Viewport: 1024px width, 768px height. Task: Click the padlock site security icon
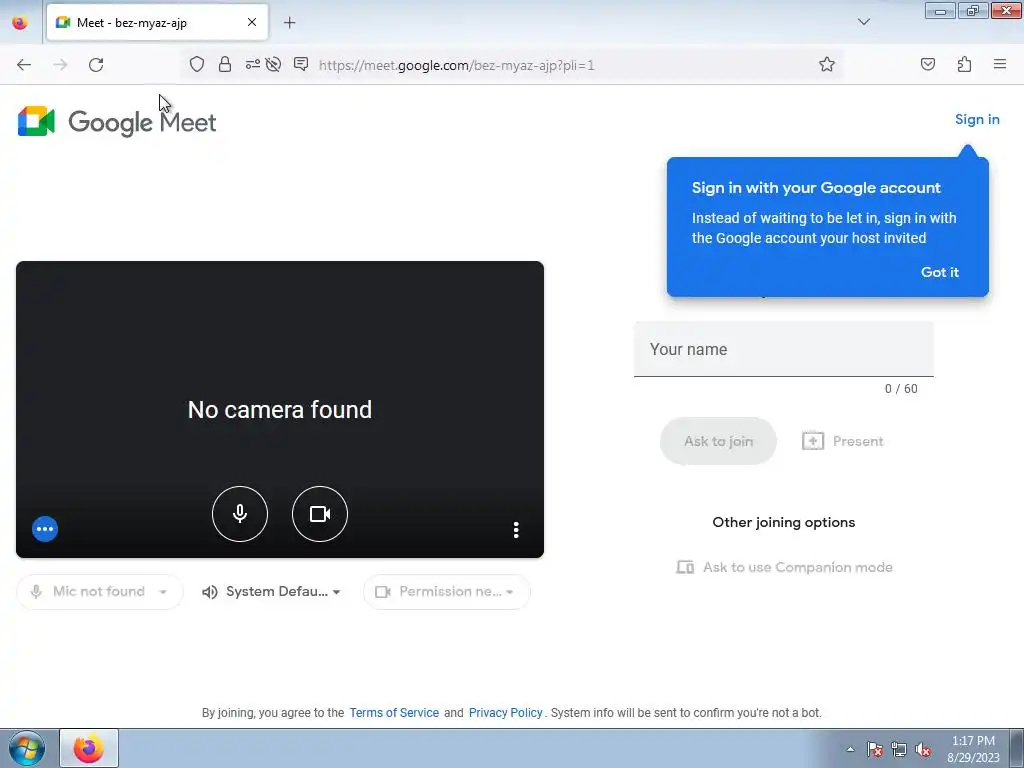tap(225, 64)
